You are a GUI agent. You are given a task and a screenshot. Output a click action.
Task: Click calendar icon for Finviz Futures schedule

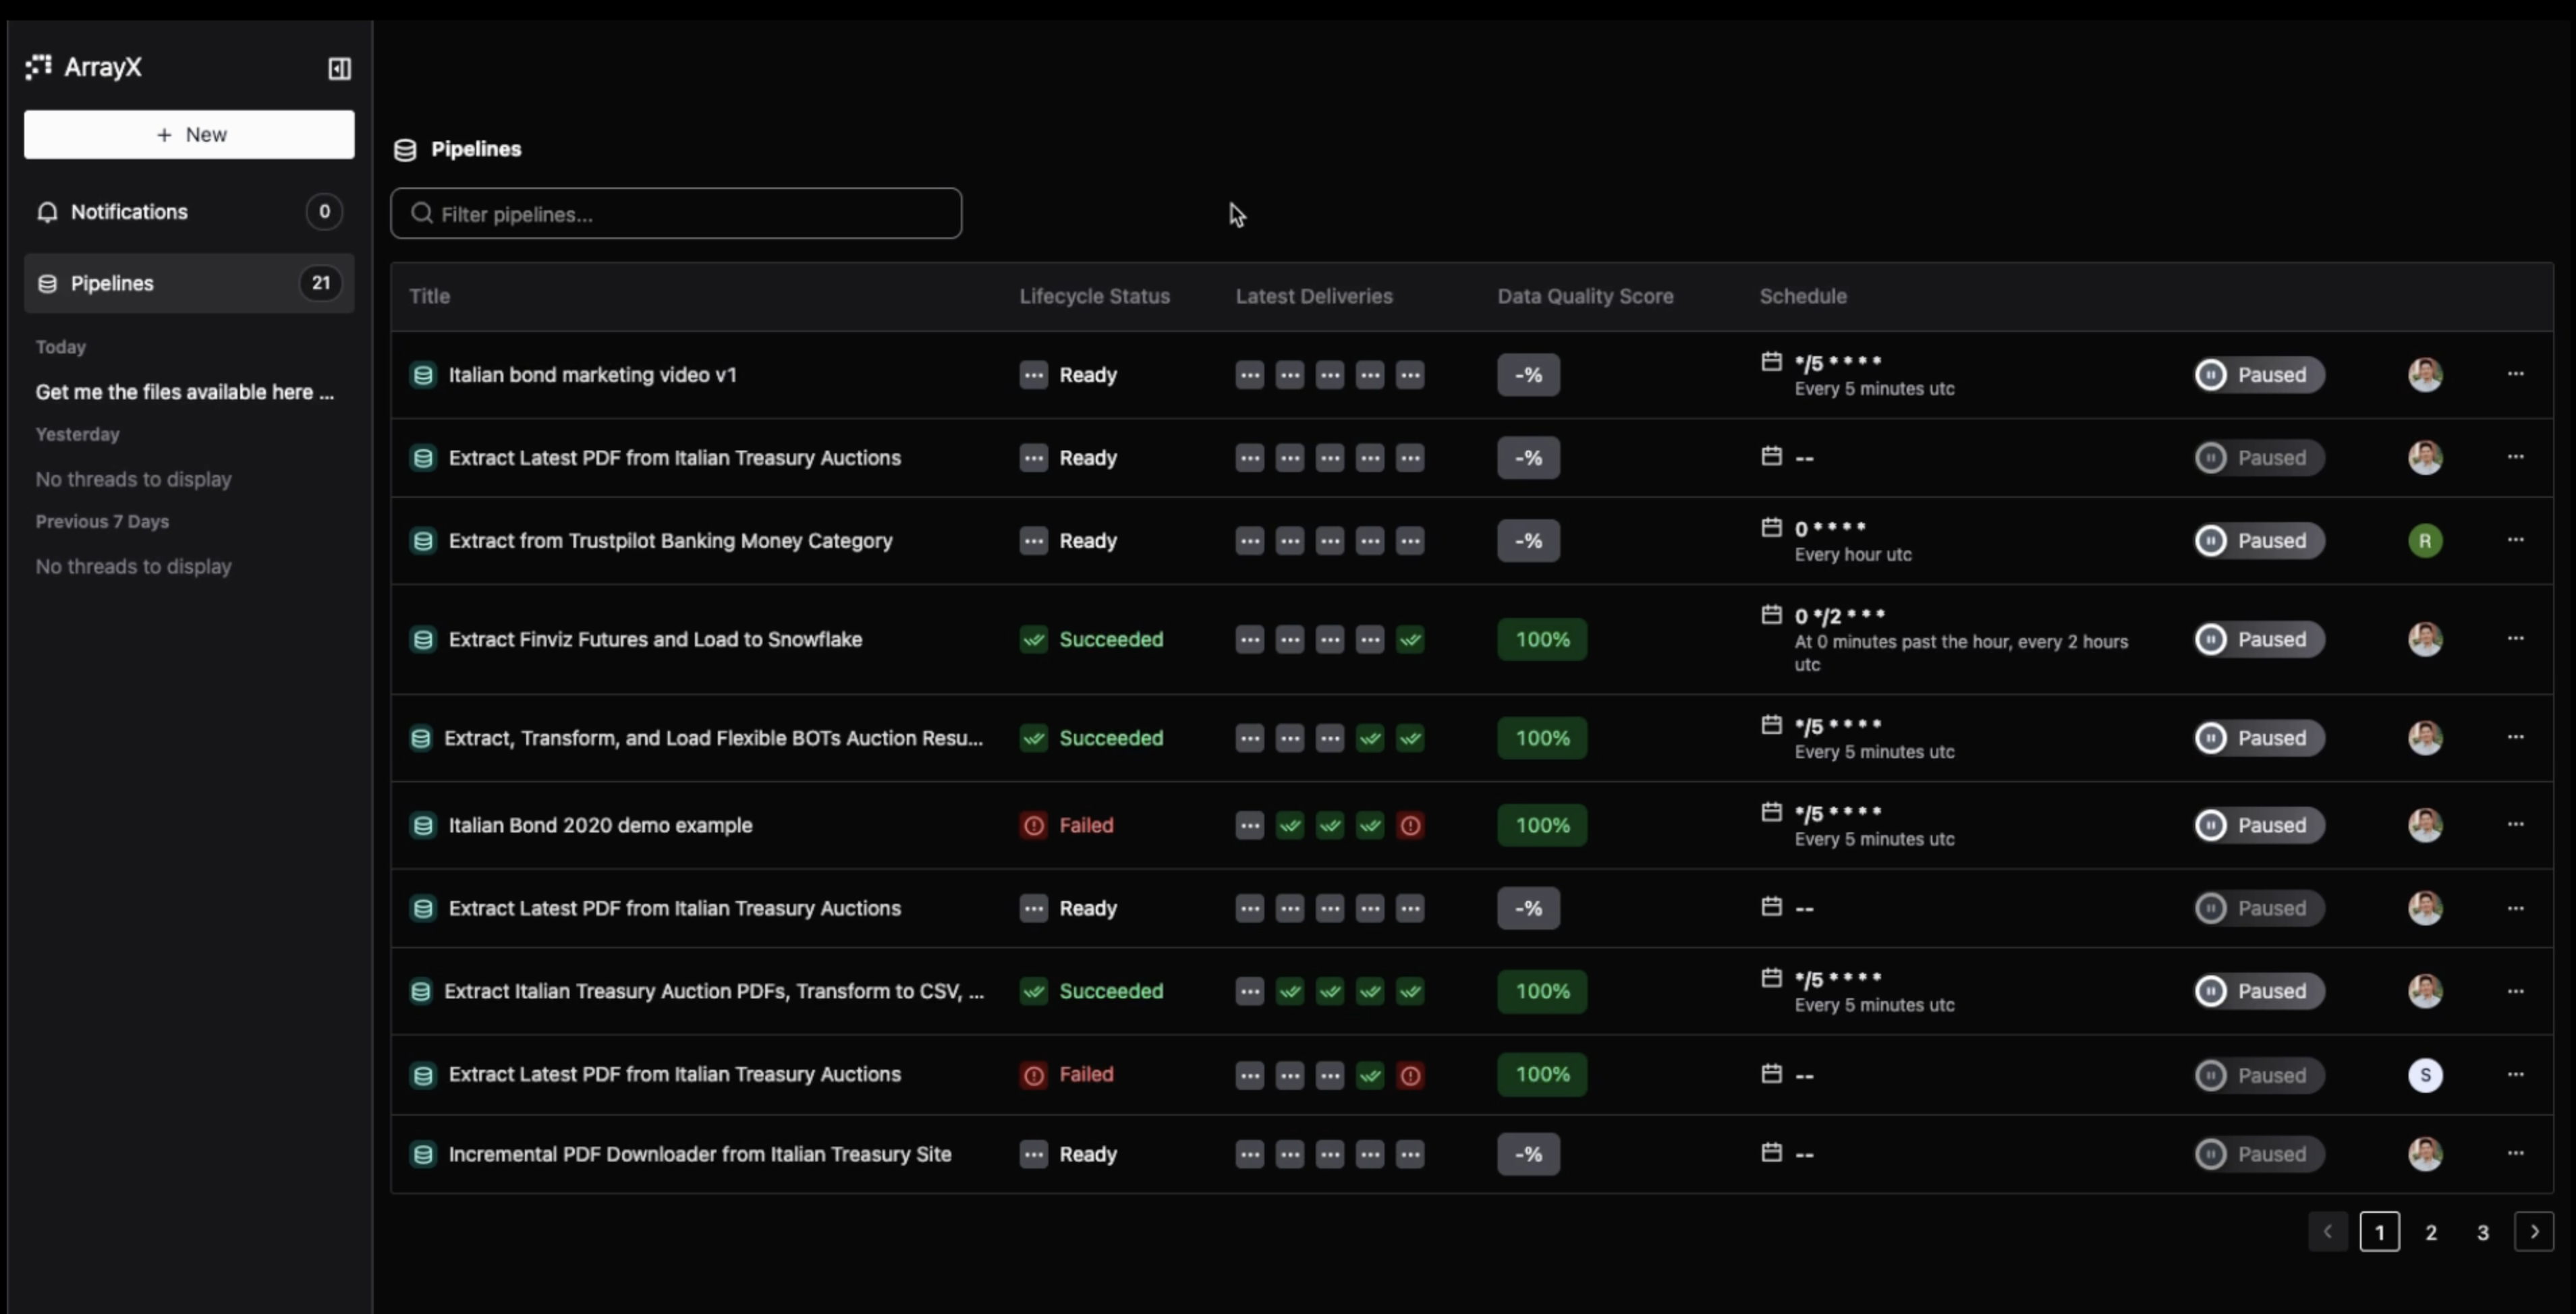(1771, 615)
